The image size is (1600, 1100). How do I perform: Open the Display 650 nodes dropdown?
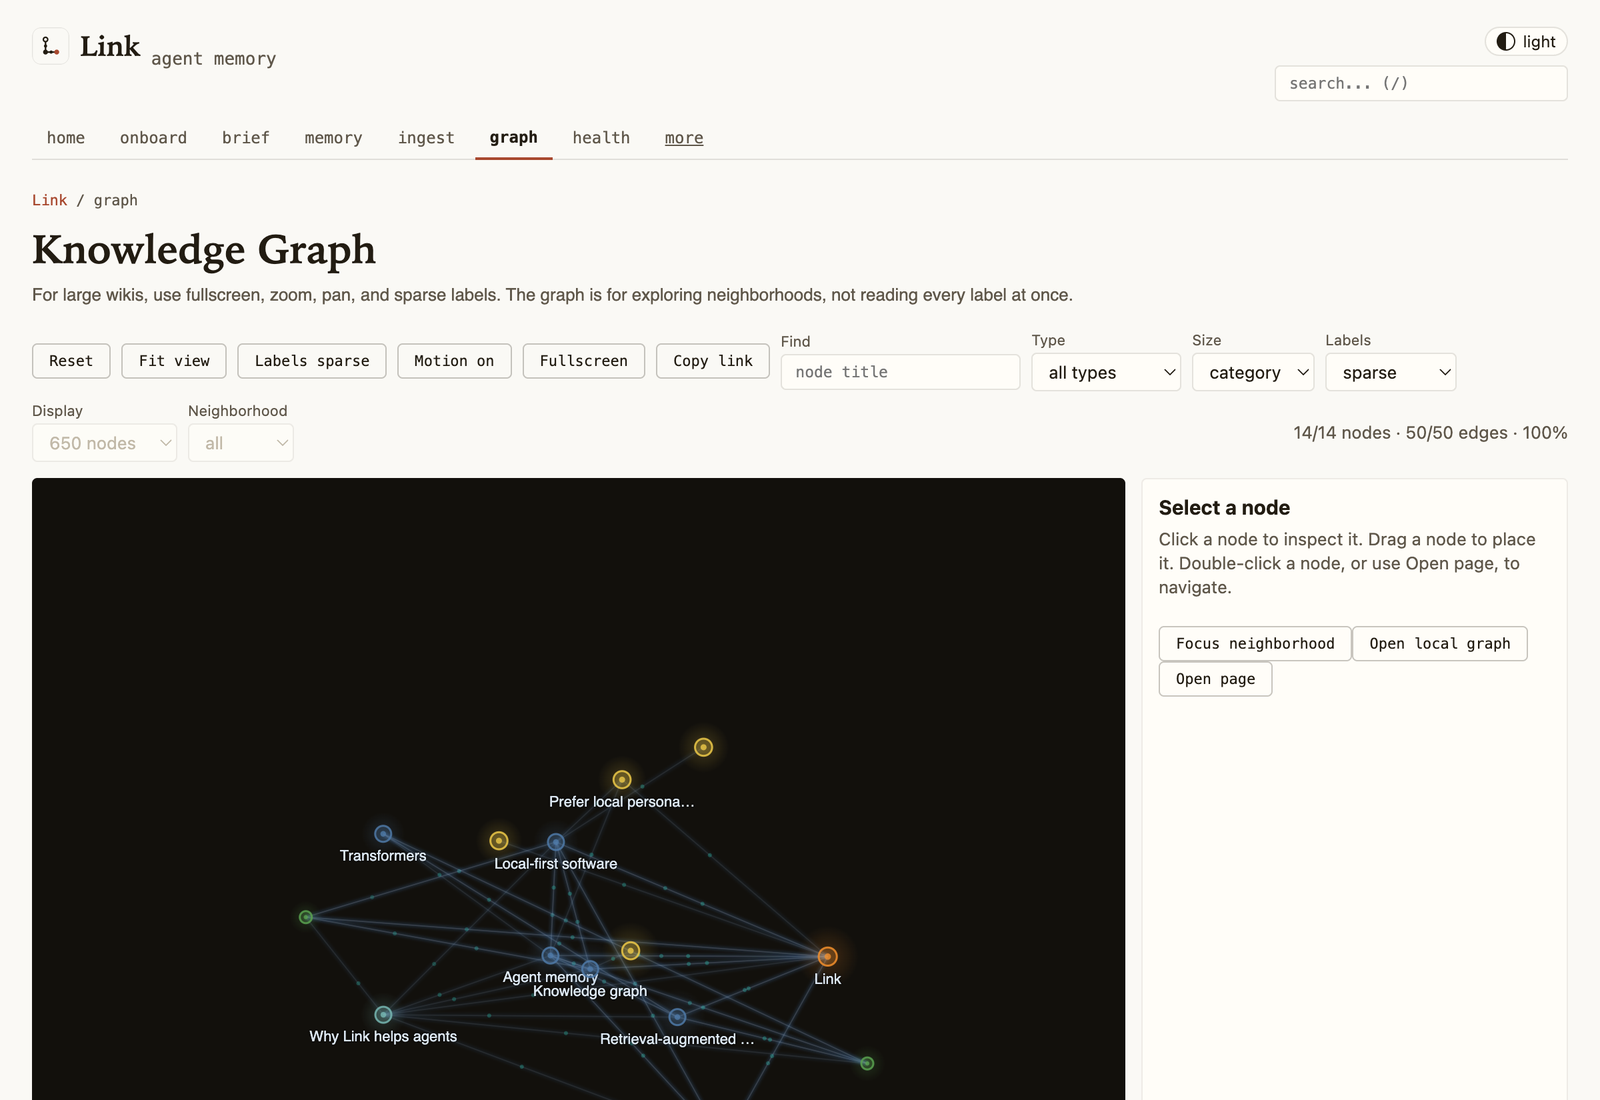click(x=104, y=443)
